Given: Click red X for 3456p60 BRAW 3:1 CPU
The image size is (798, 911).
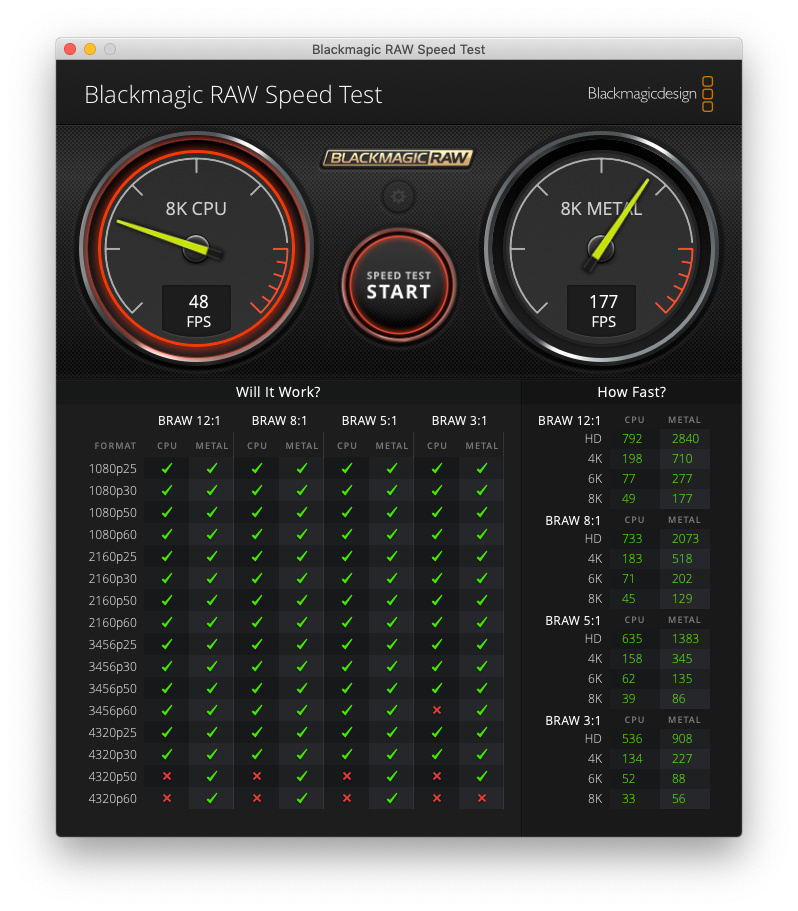Looking at the screenshot, I should point(437,710).
